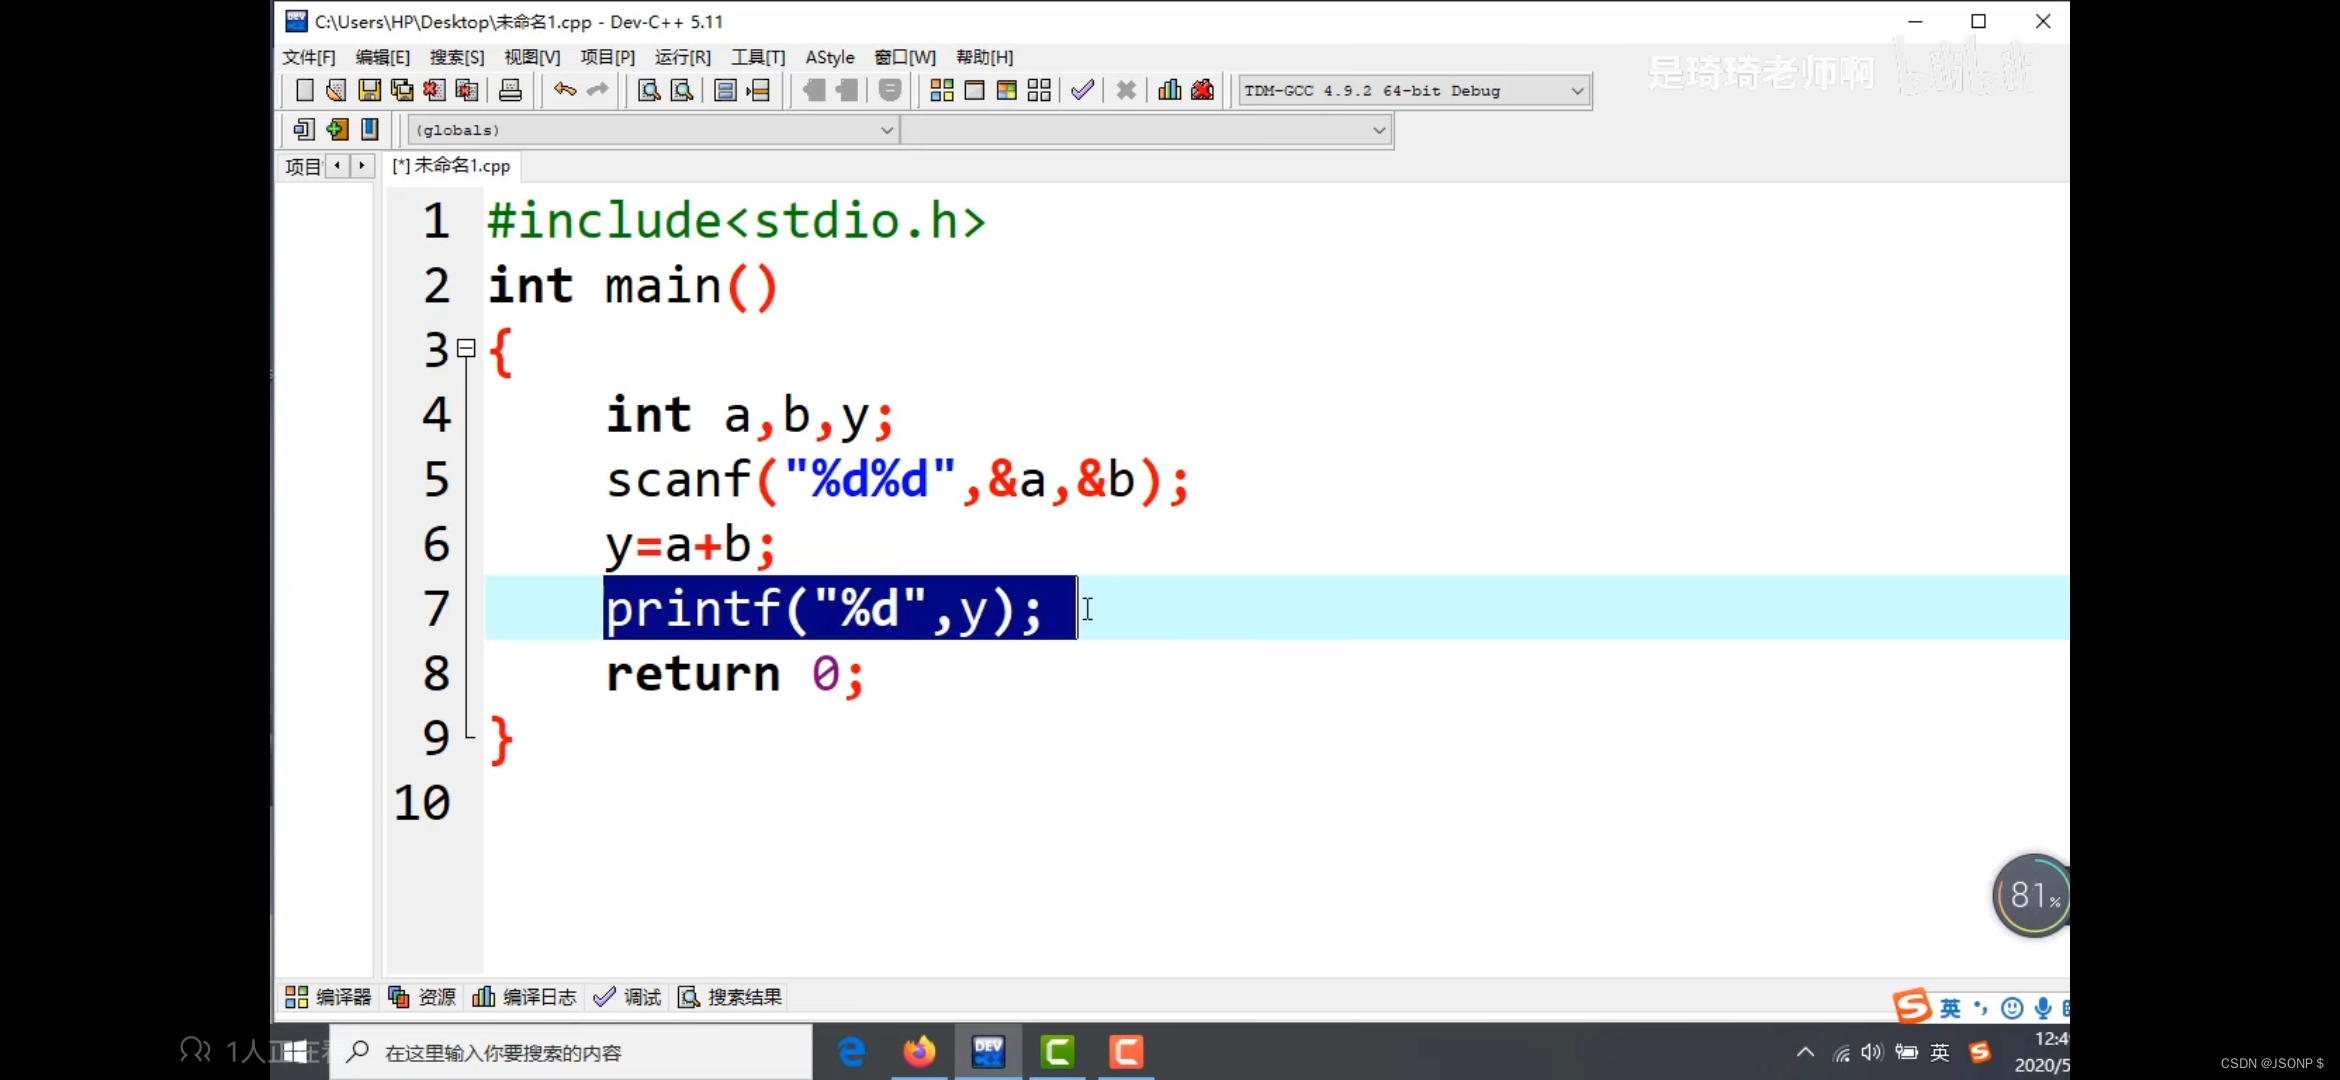Click the Find magnifier icon in the toolbar

click(x=649, y=91)
